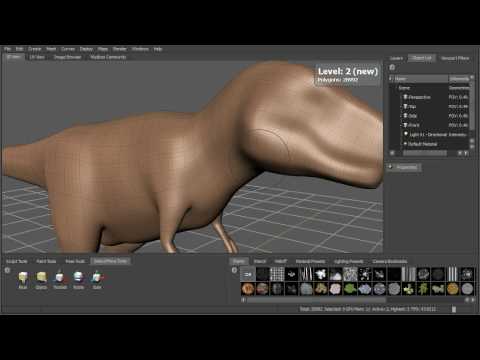Click the stamp tray horizontal scrollbar

(317, 300)
